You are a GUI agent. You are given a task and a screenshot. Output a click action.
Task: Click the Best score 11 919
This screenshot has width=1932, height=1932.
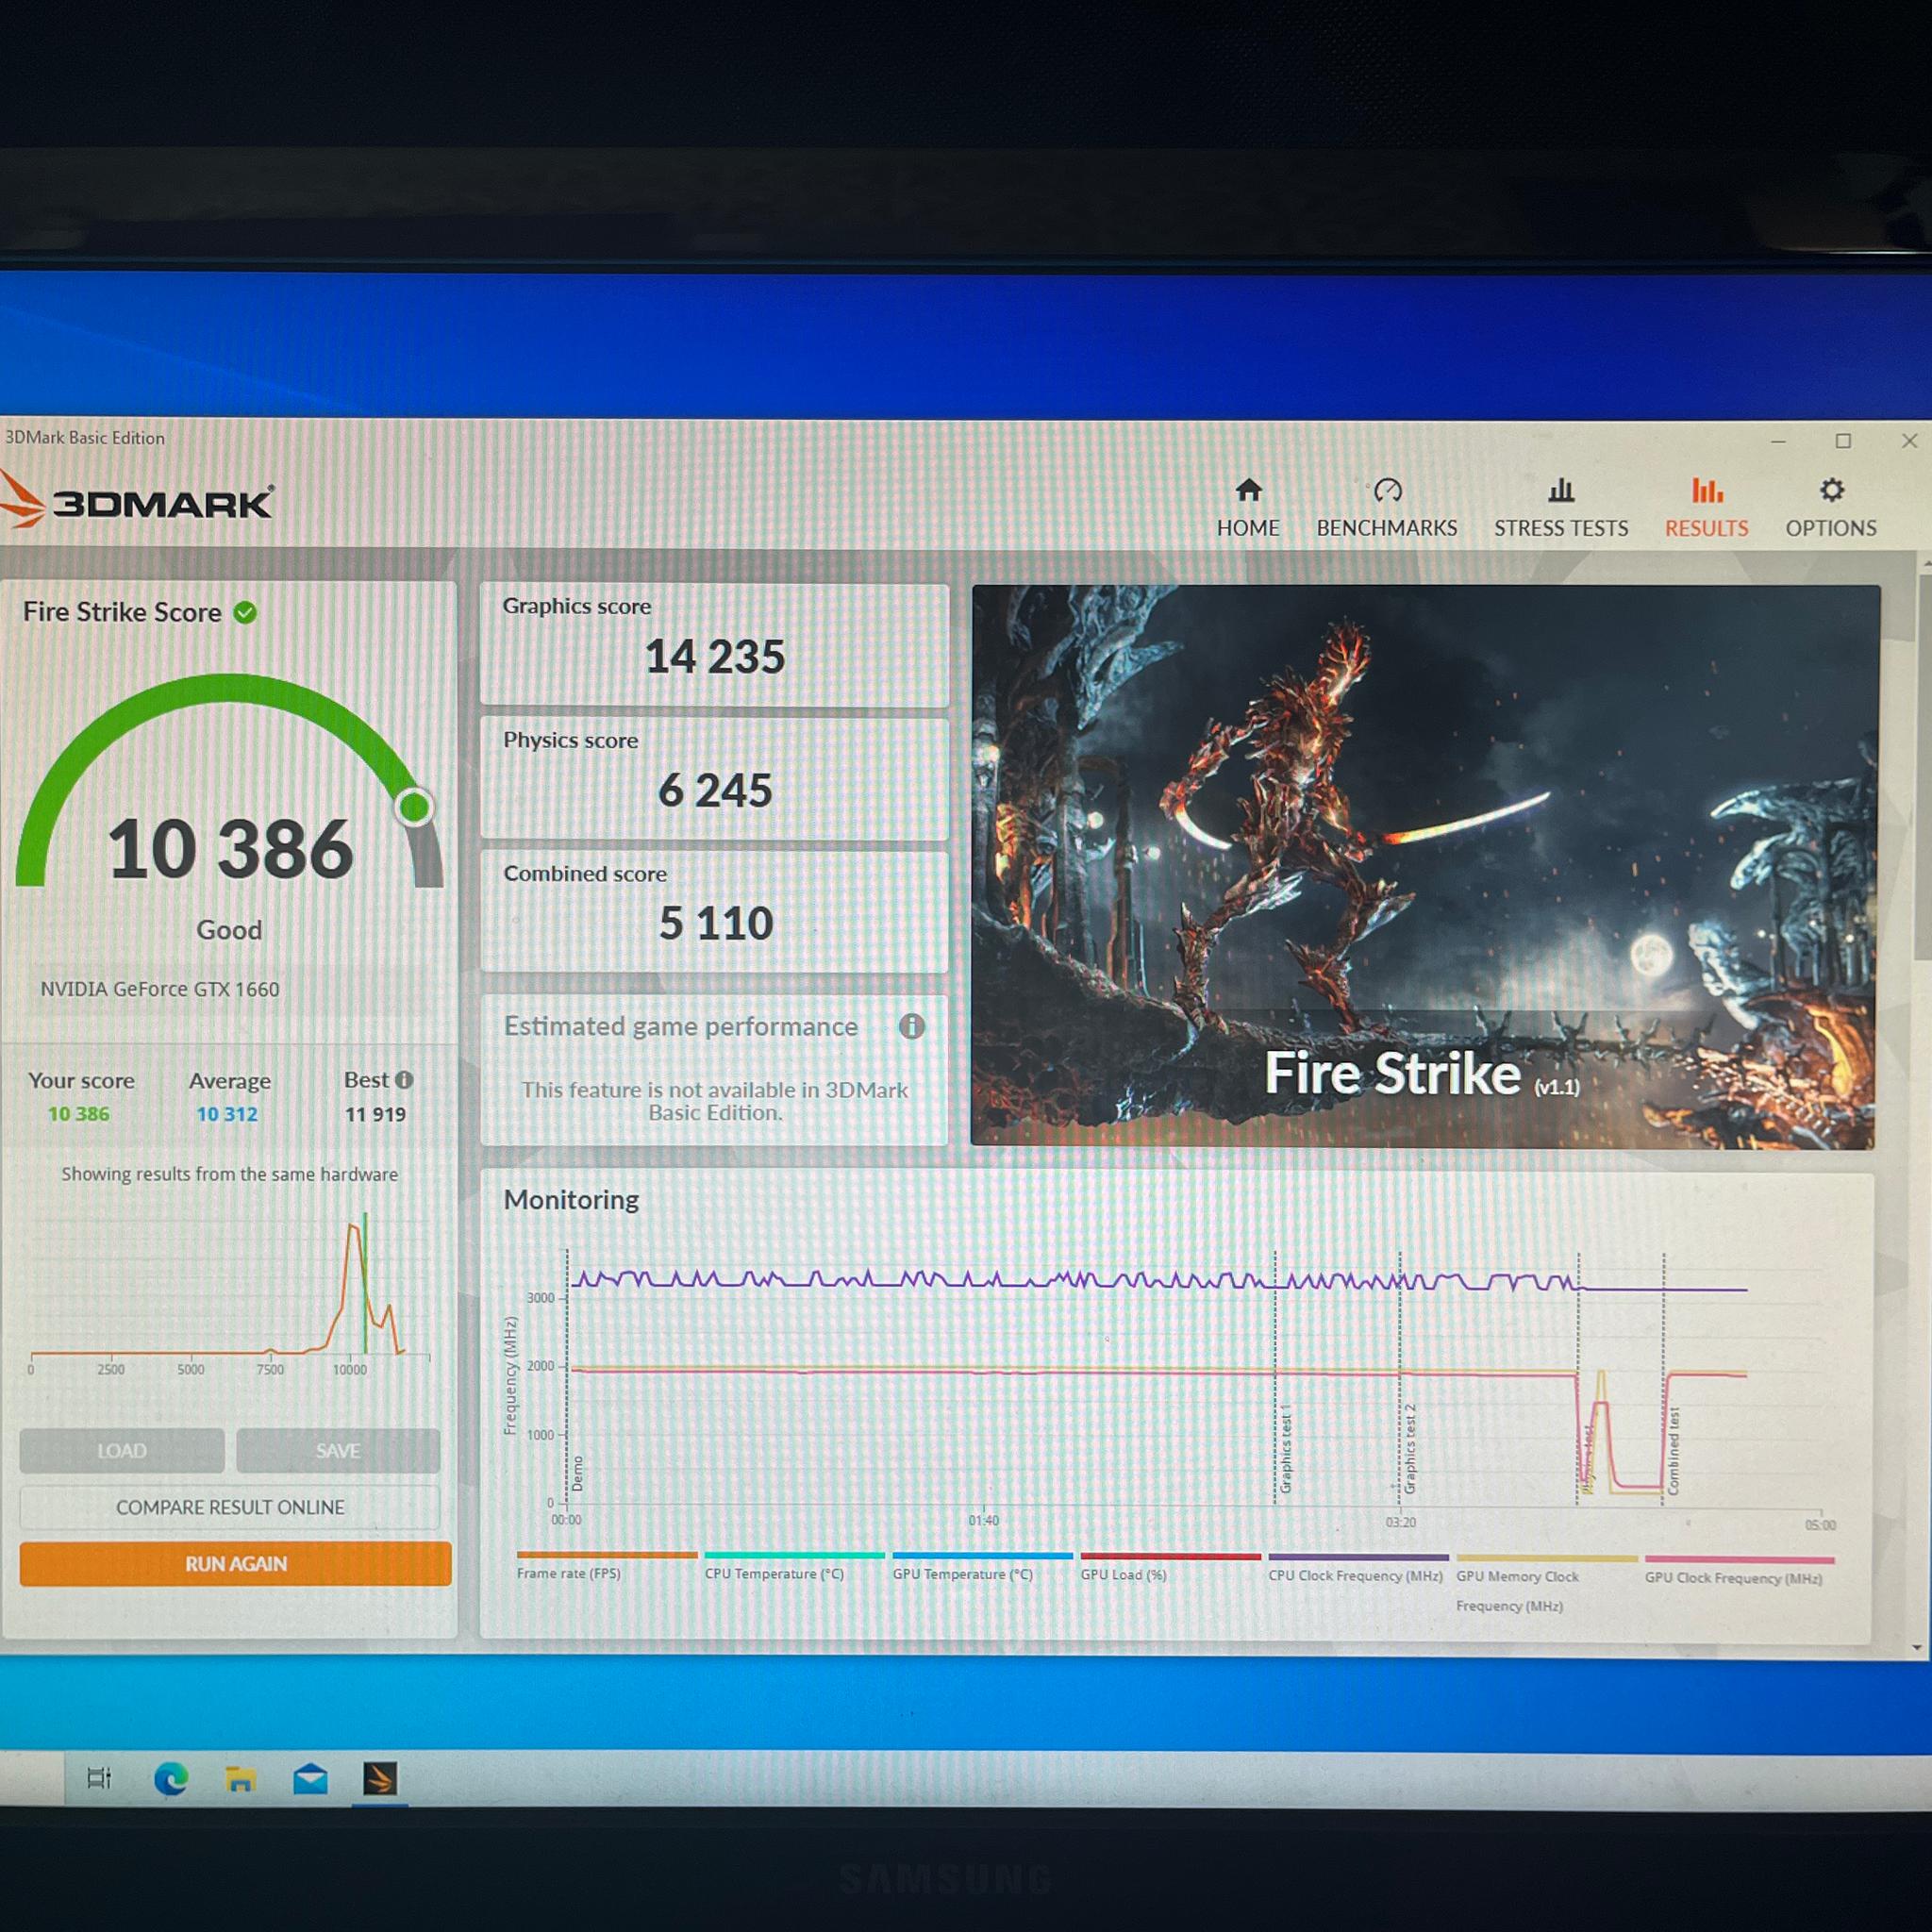tap(375, 1114)
